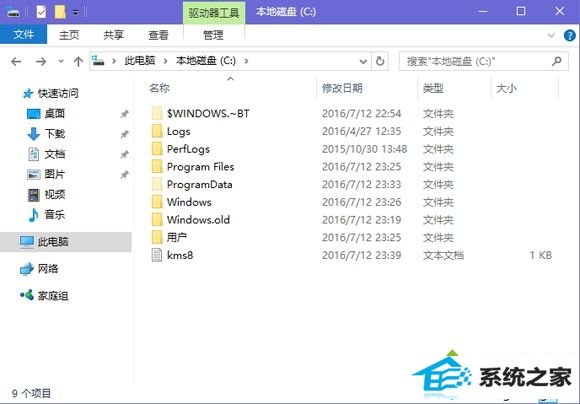
Task: Open the address bar history dropdown
Action: [x=363, y=61]
